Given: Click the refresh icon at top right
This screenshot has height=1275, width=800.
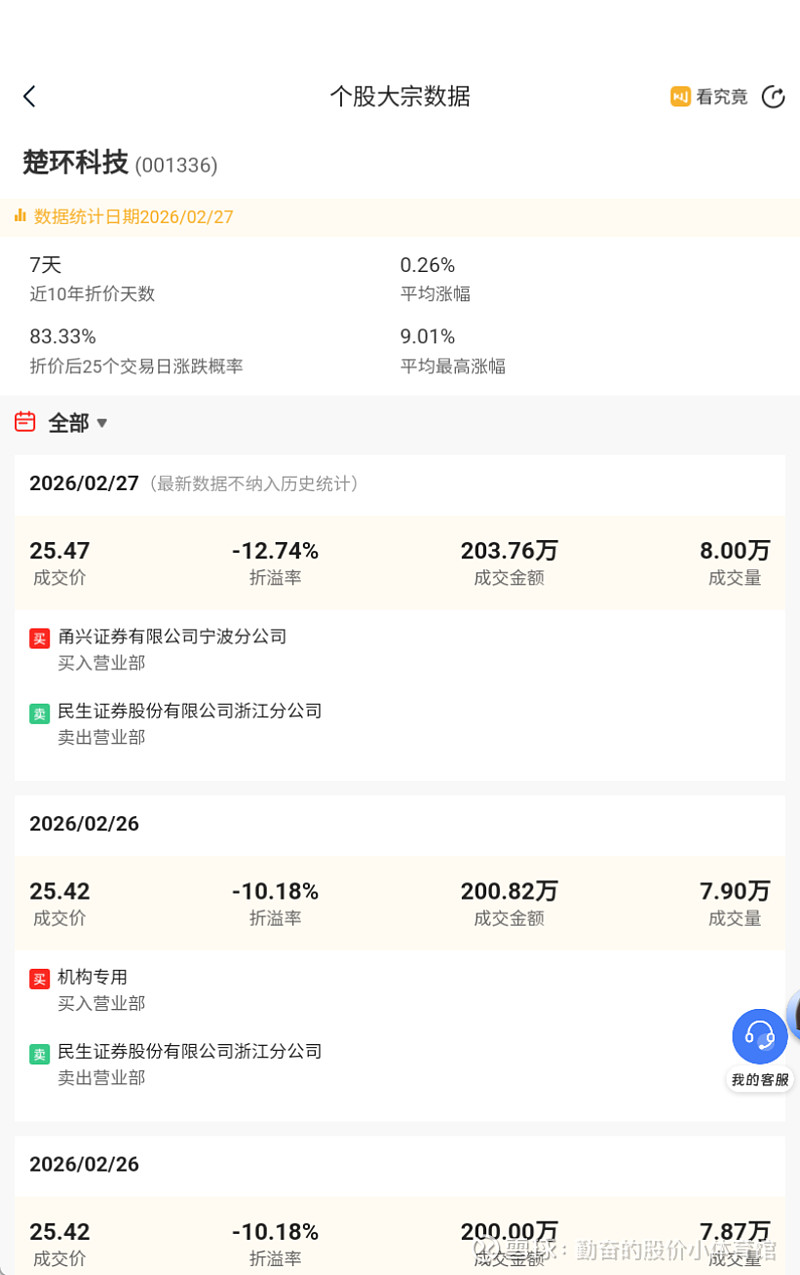Looking at the screenshot, I should pos(773,96).
